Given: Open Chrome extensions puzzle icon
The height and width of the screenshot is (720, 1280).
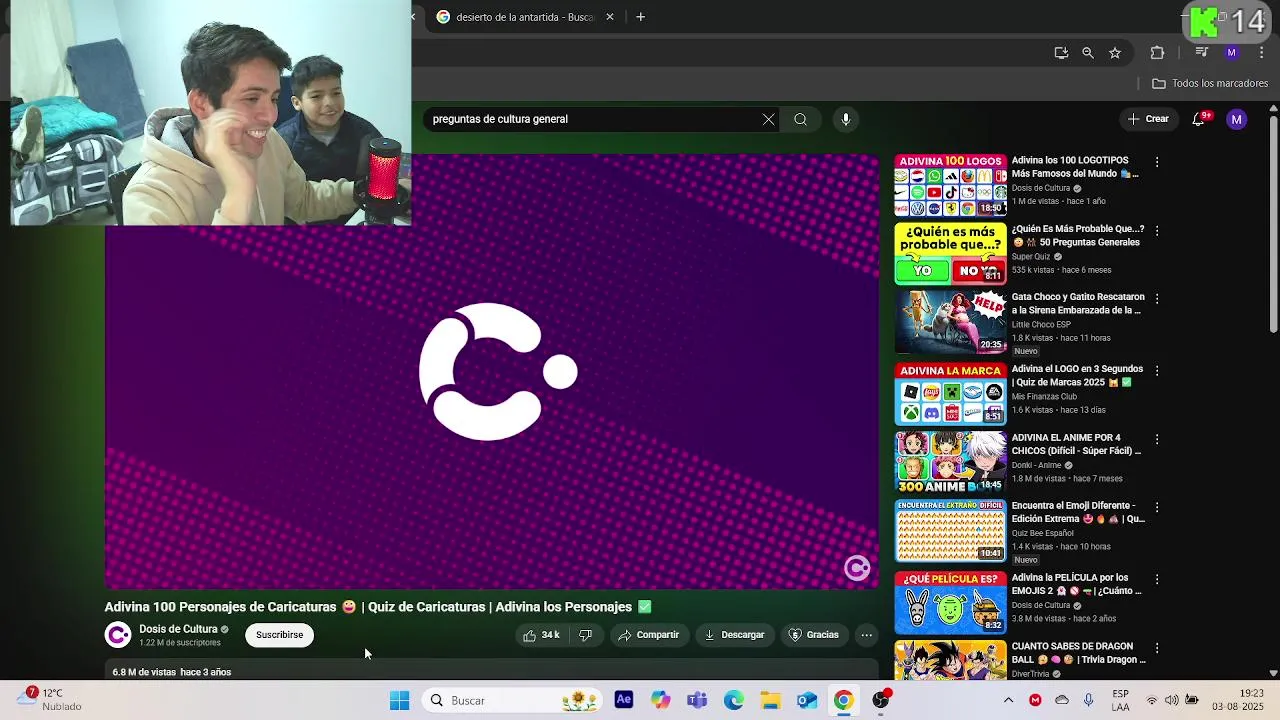Looking at the screenshot, I should click(1157, 53).
